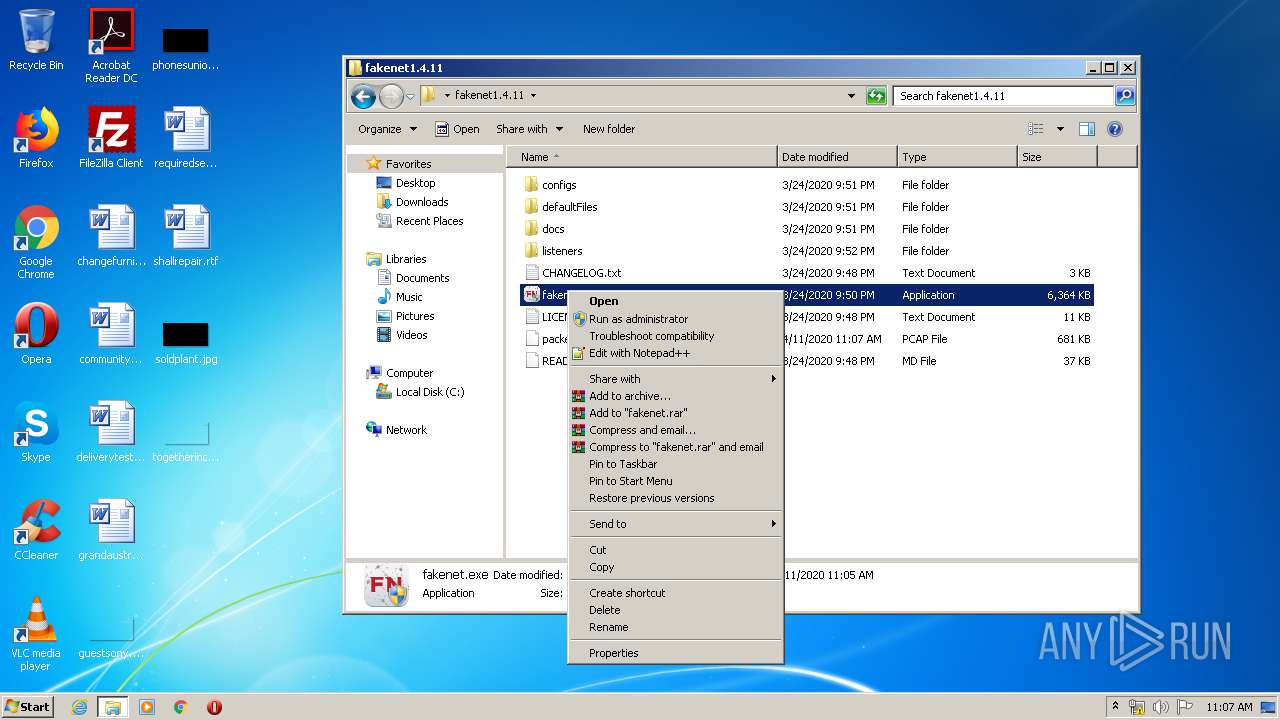This screenshot has height=720, width=1280.
Task: Select Delete from context menu
Action: (x=675, y=610)
